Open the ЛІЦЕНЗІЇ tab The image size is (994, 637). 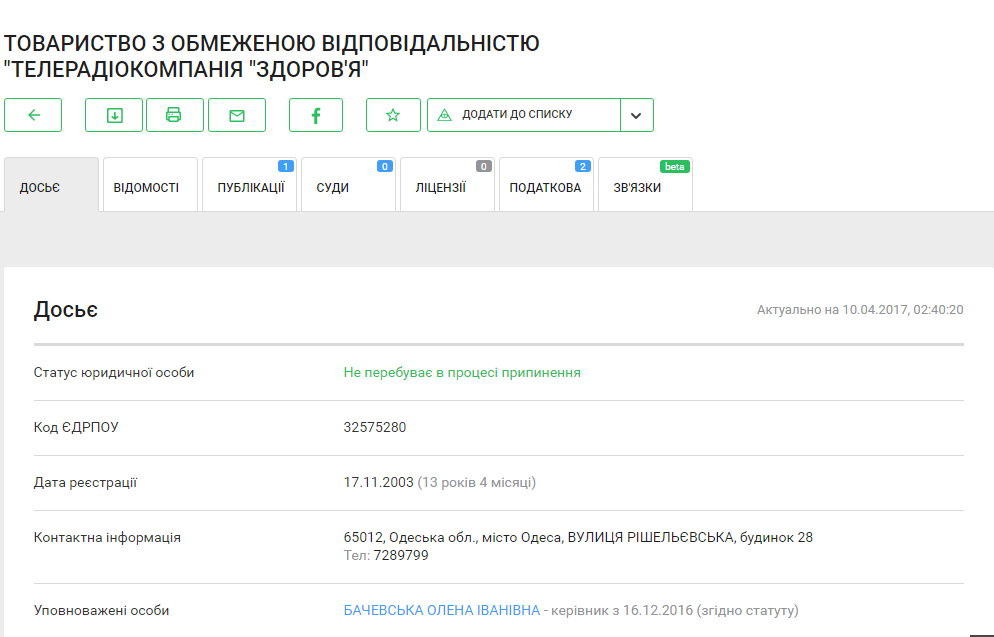[448, 184]
